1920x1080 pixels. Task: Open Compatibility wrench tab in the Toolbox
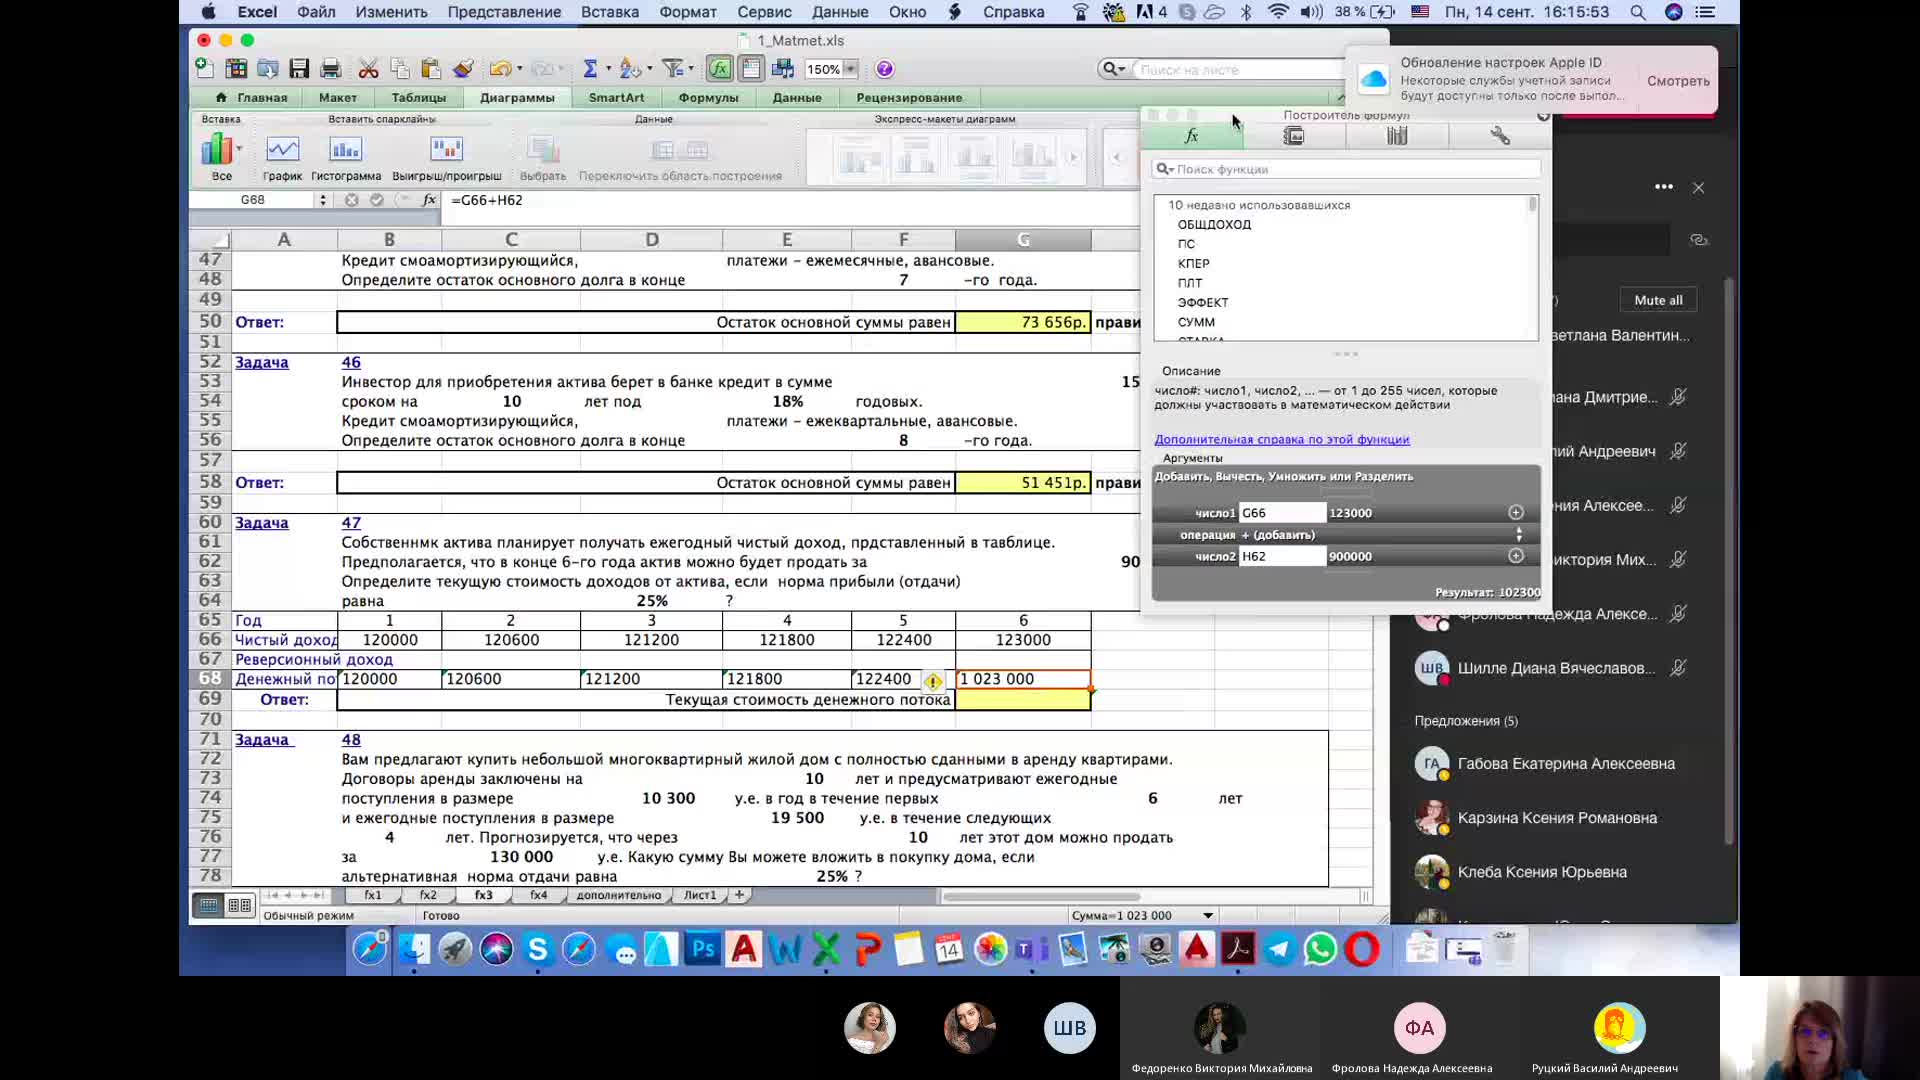(1499, 136)
